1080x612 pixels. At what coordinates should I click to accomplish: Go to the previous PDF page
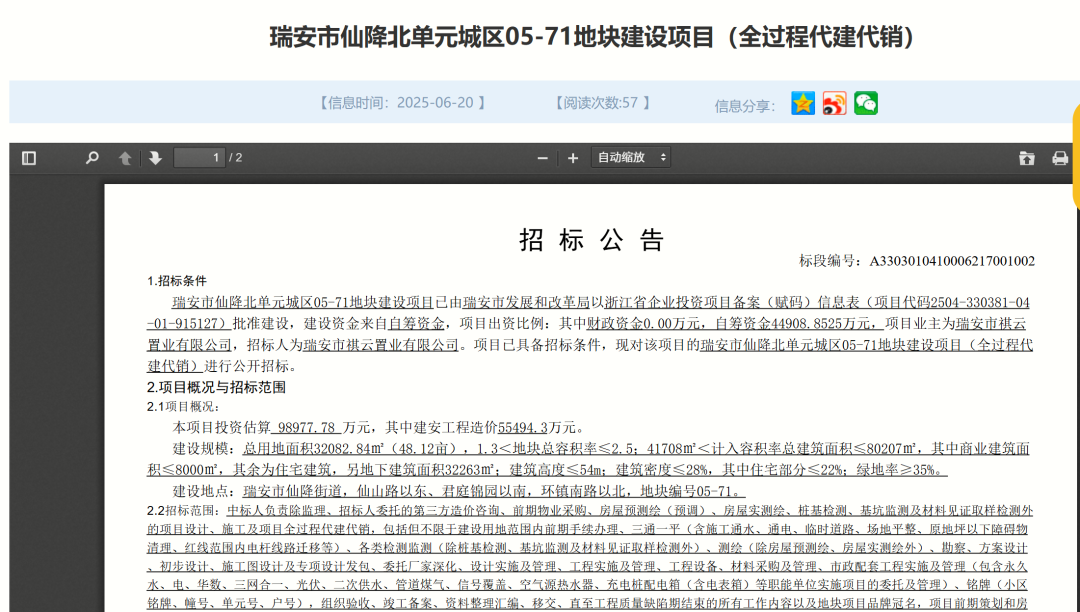[x=125, y=158]
